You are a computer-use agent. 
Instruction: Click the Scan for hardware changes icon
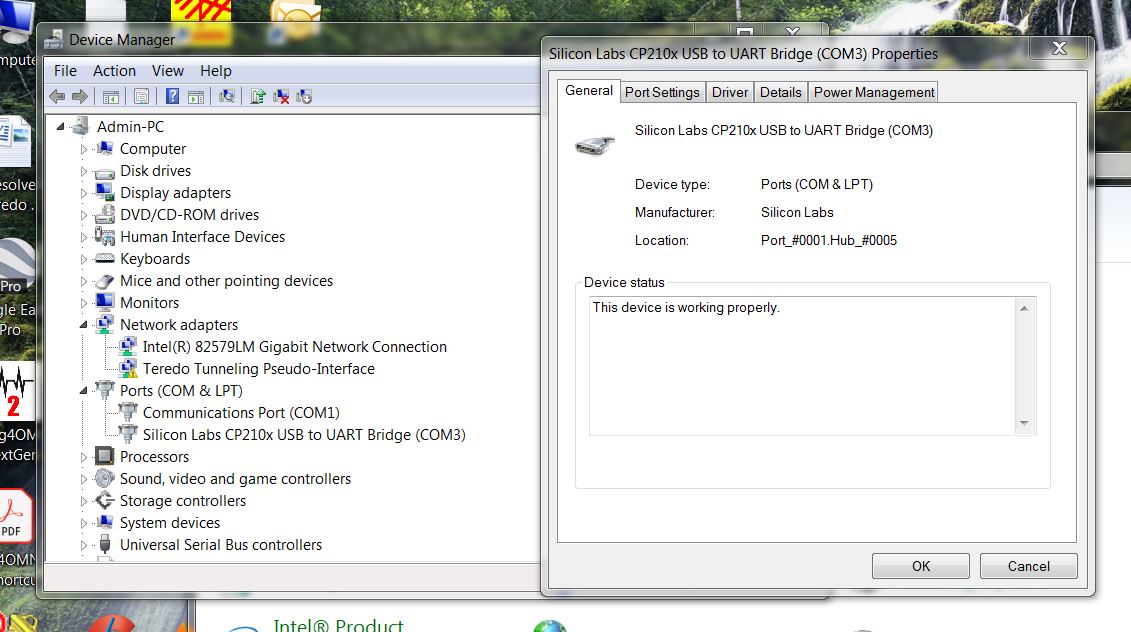226,97
